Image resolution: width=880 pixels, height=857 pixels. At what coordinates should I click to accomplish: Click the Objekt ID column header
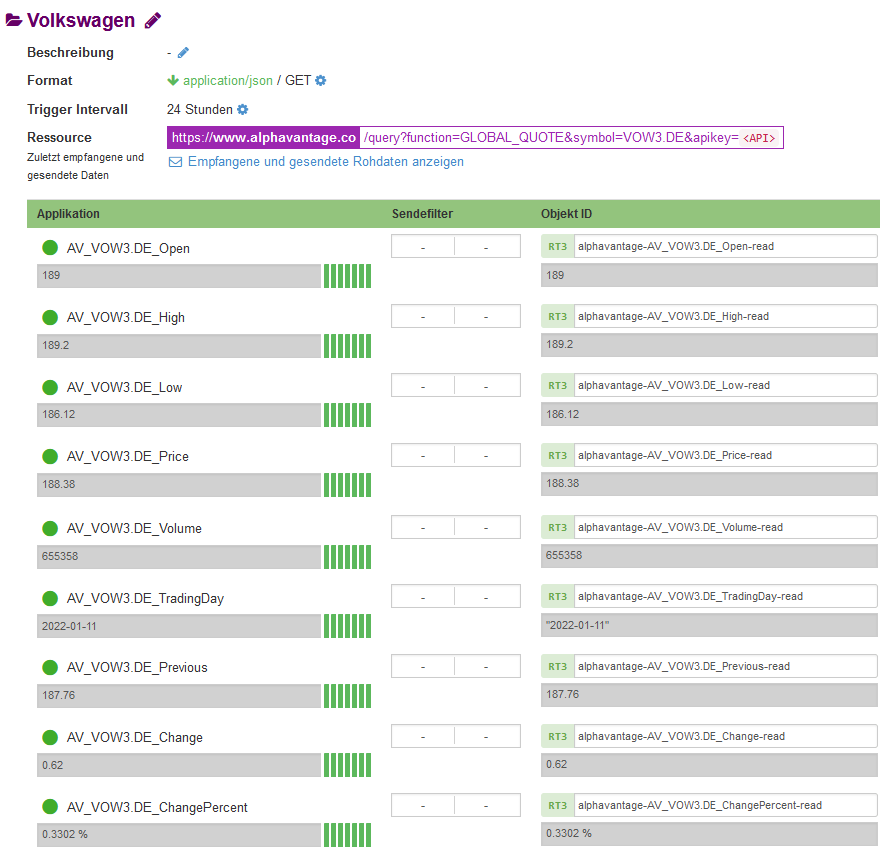tap(566, 214)
